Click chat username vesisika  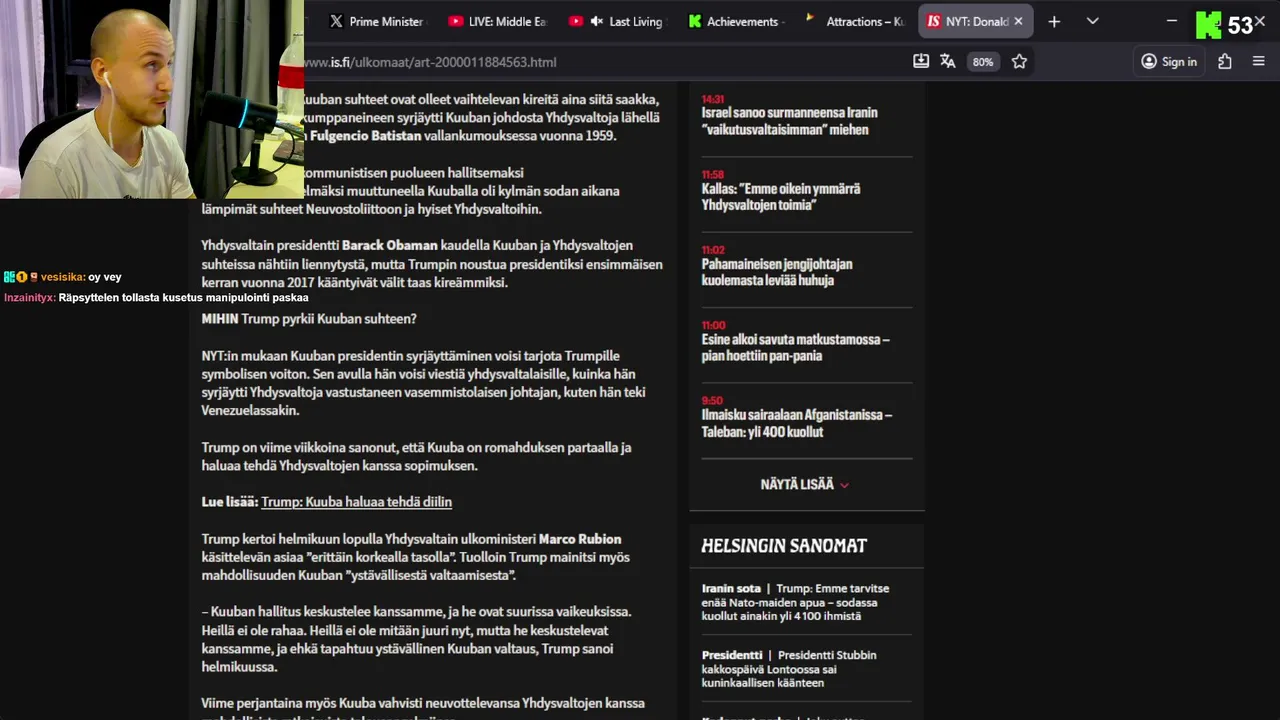pos(62,277)
